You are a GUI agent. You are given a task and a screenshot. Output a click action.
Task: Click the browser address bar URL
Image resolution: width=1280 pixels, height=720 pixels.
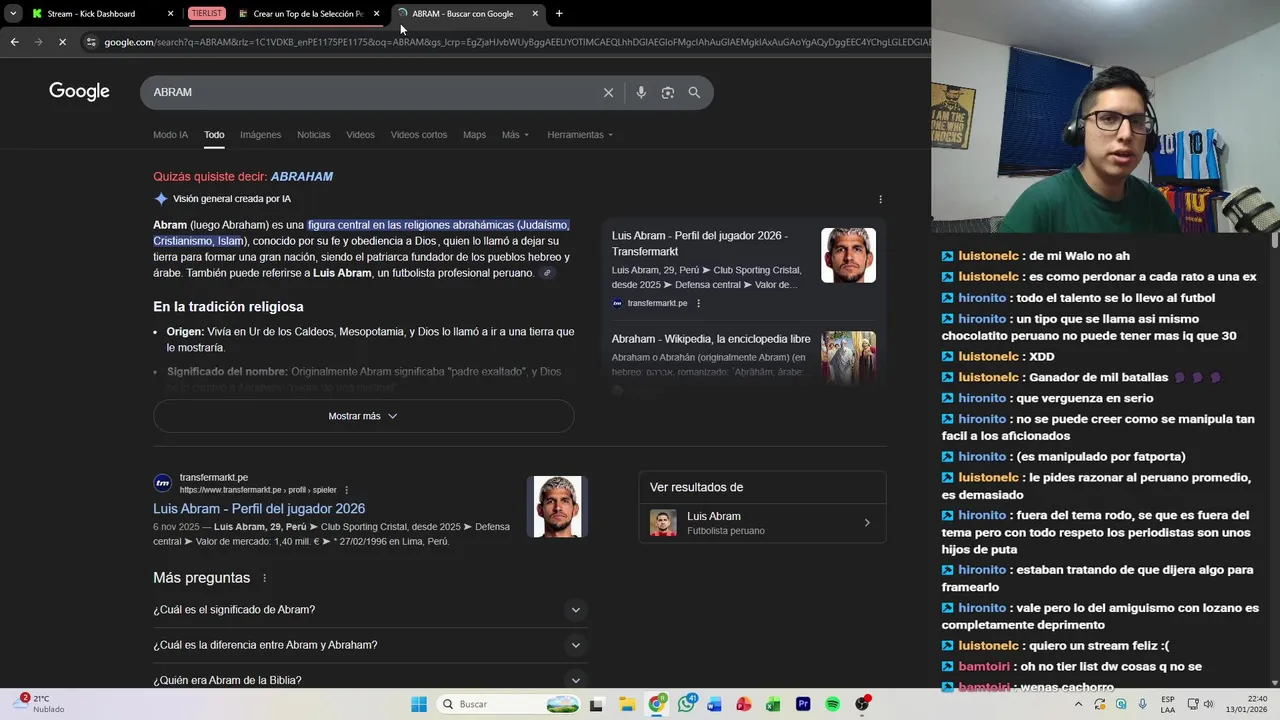coord(515,42)
